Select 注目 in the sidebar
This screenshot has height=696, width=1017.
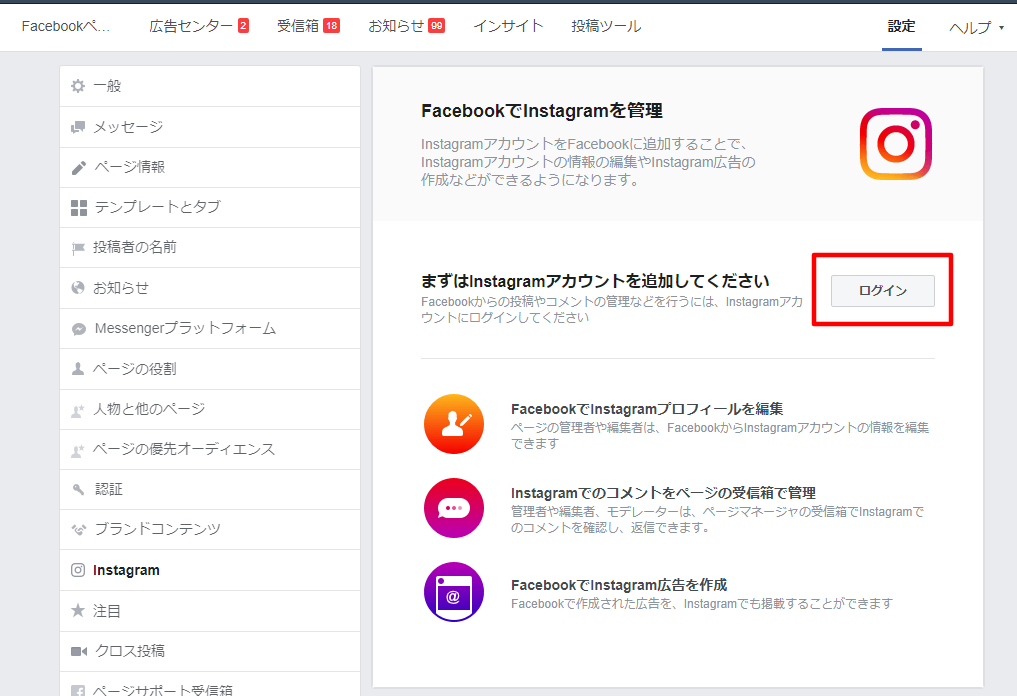[x=210, y=611]
